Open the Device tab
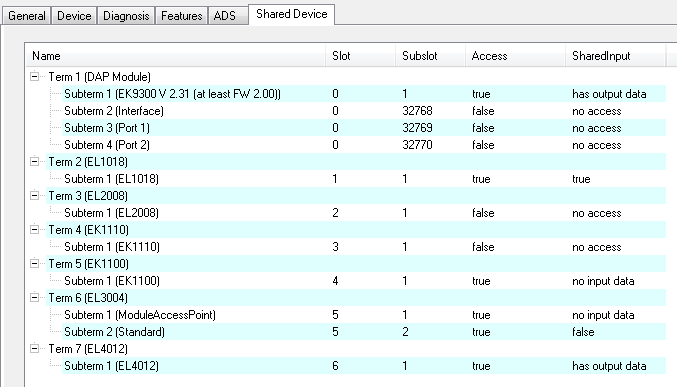The width and height of the screenshot is (677, 387). 74,16
